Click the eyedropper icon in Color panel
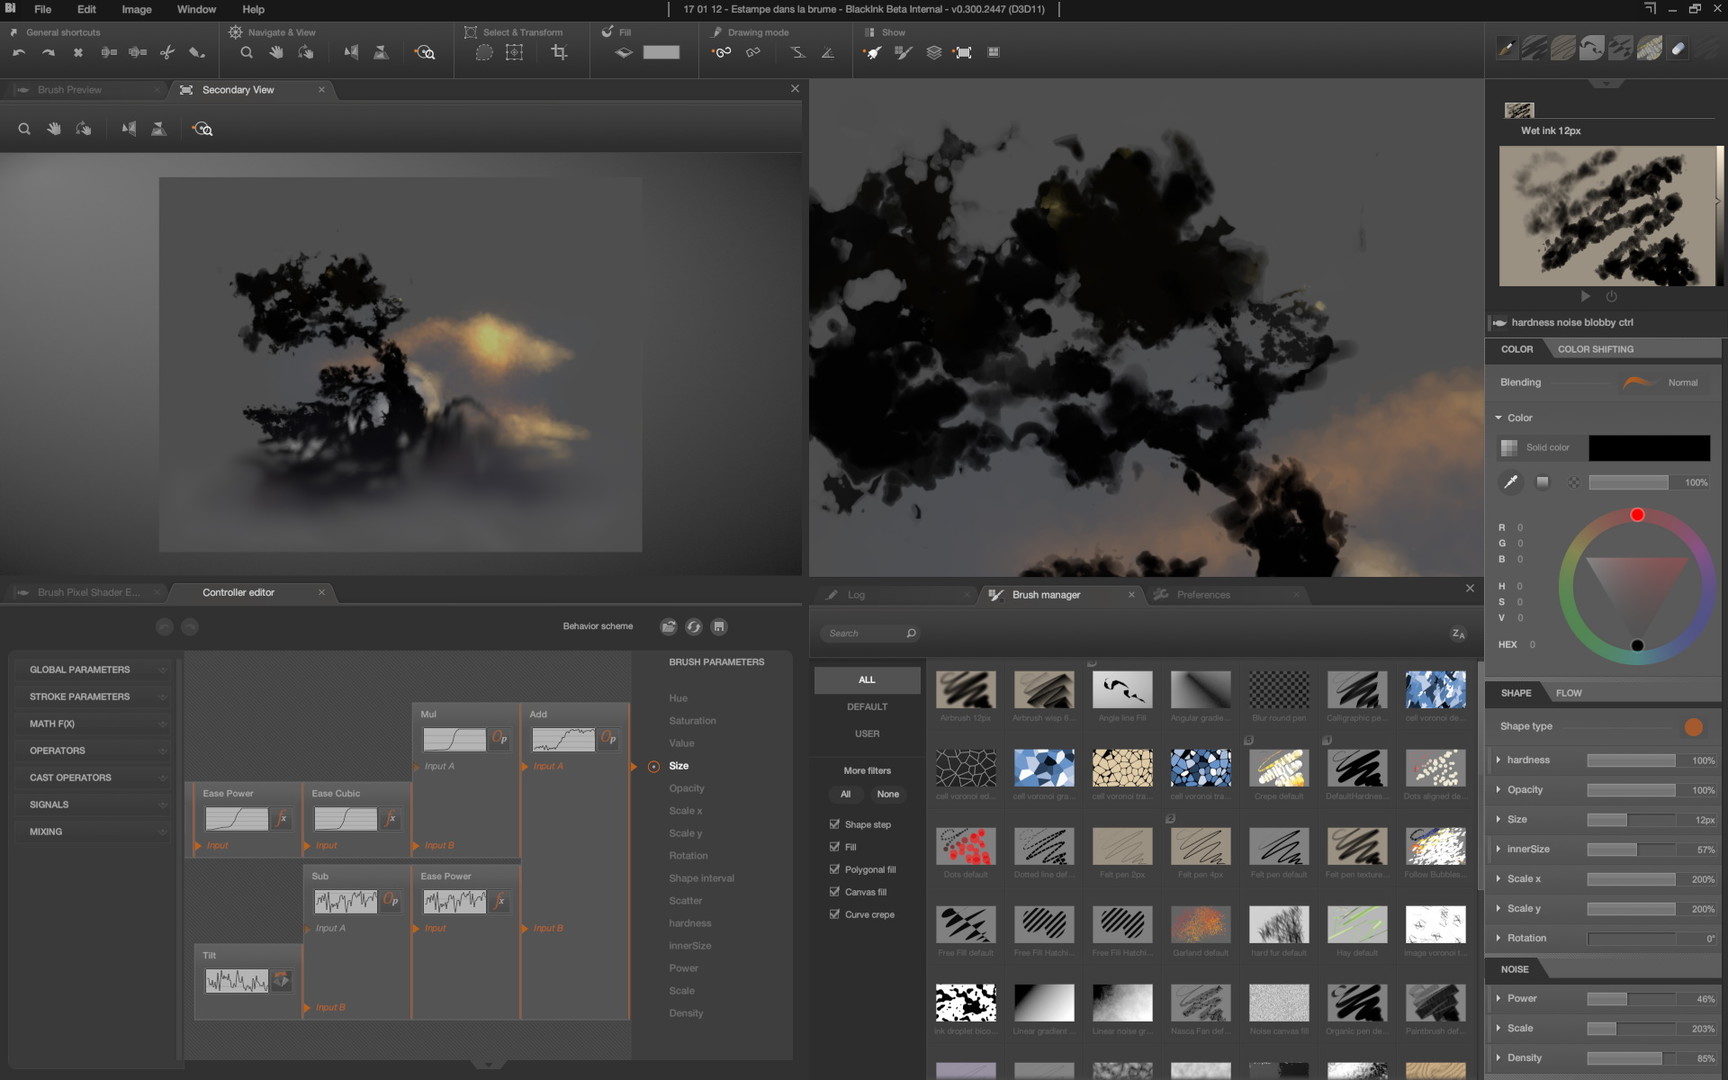Screen dimensions: 1728x1080 [x=1510, y=483]
